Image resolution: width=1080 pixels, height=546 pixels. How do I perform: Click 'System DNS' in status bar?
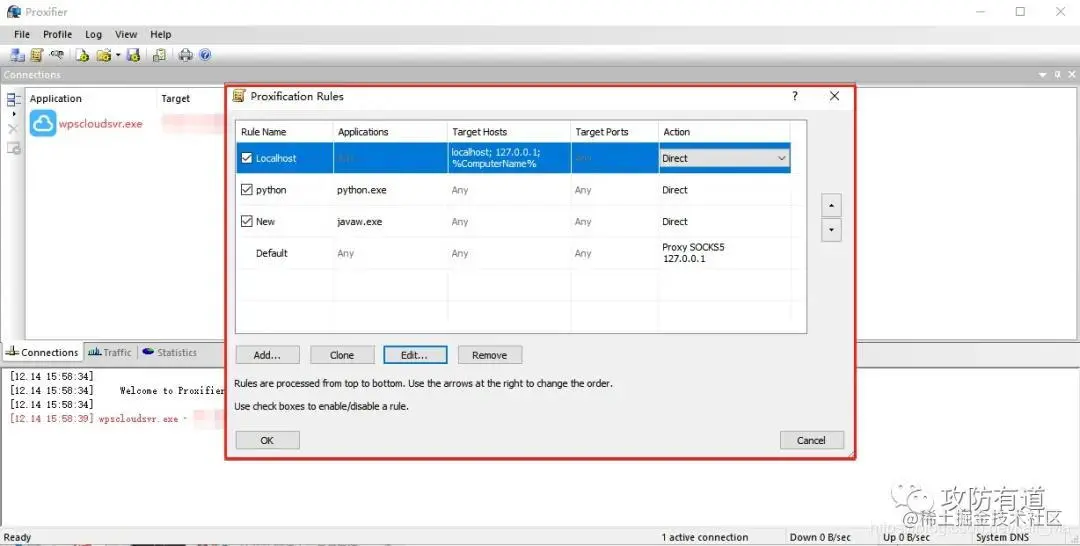pyautogui.click(x=1002, y=538)
